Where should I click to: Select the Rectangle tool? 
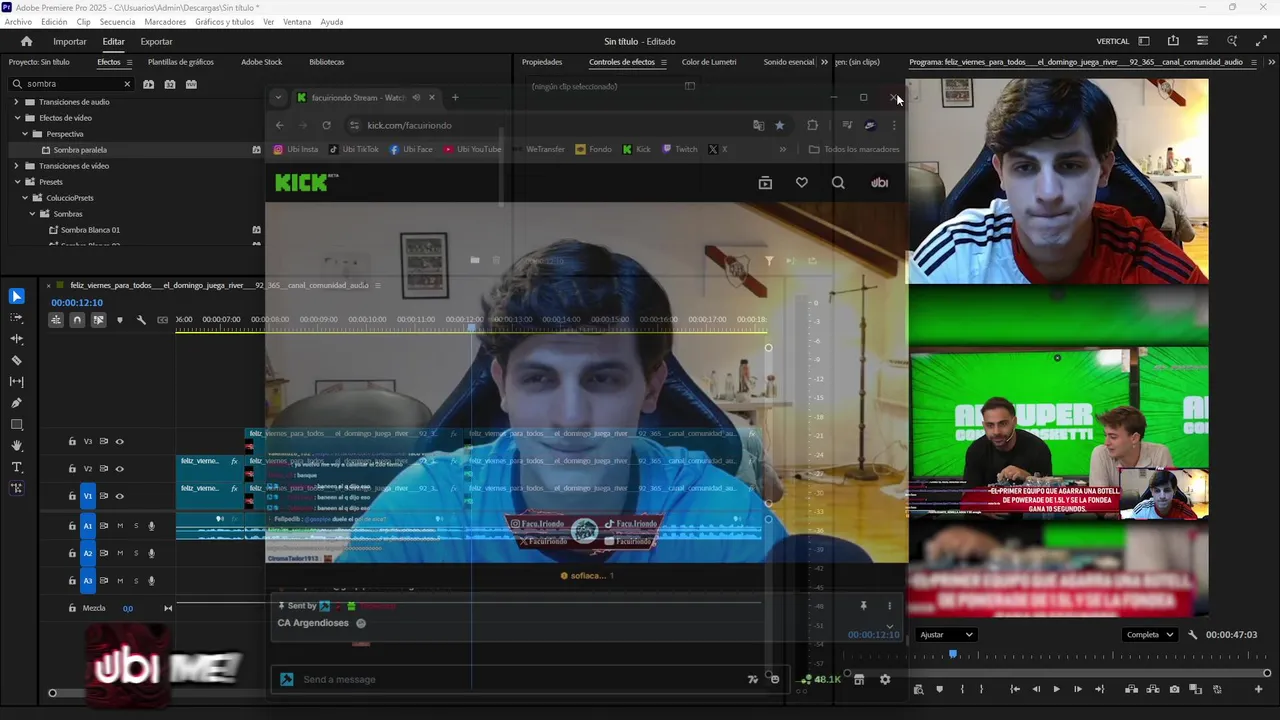(17, 425)
